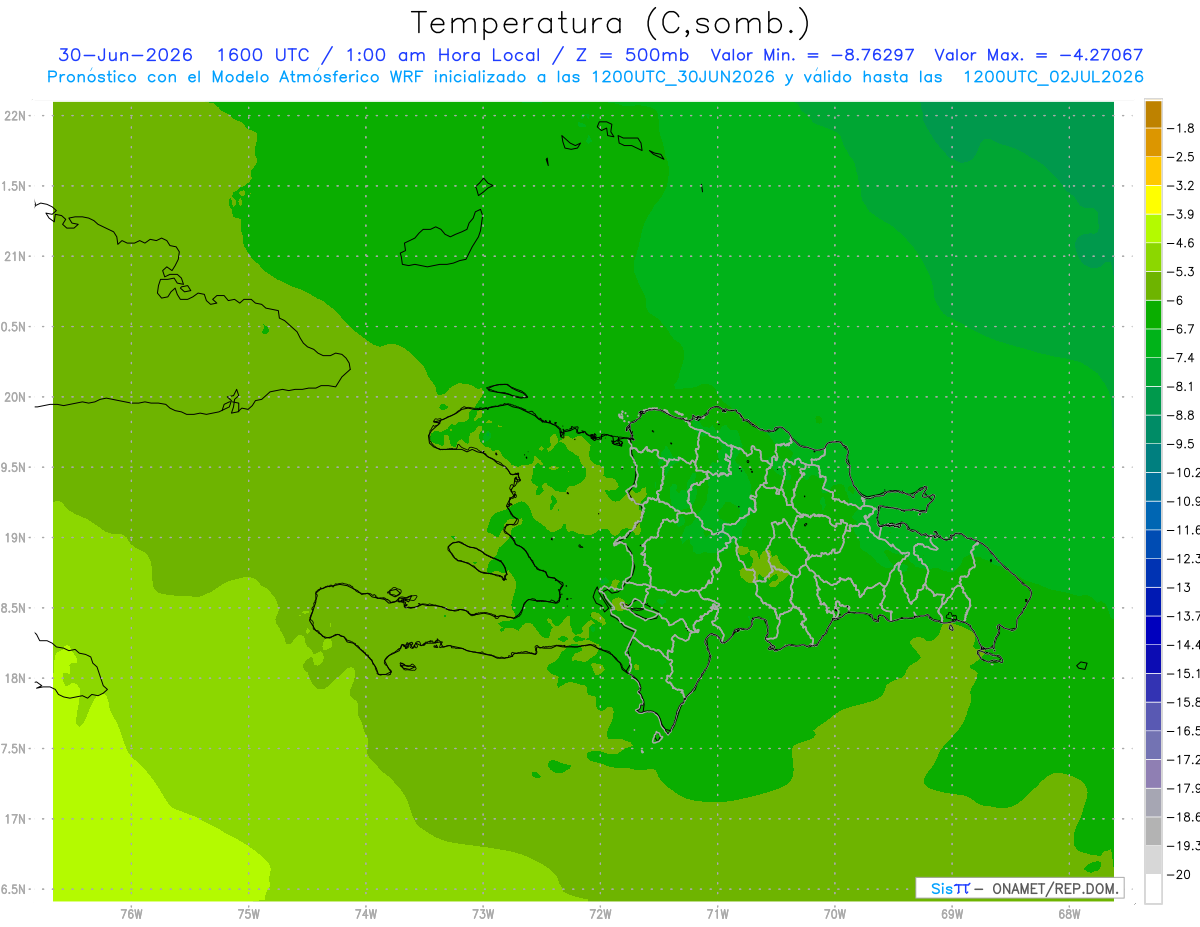Click 'Valor Max. = -4.27067' text
Viewport: 1200px width, 927px height.
tap(1038, 55)
